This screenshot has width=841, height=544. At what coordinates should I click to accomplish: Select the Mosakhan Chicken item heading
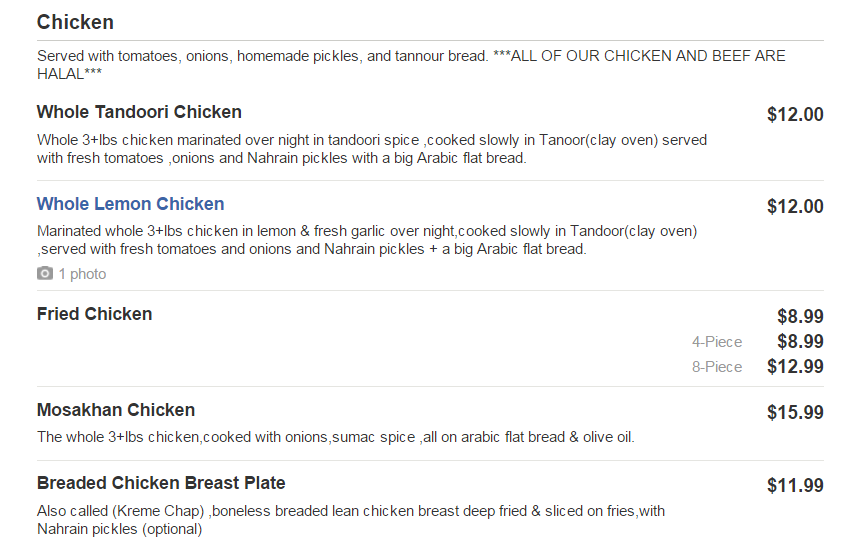pos(116,410)
